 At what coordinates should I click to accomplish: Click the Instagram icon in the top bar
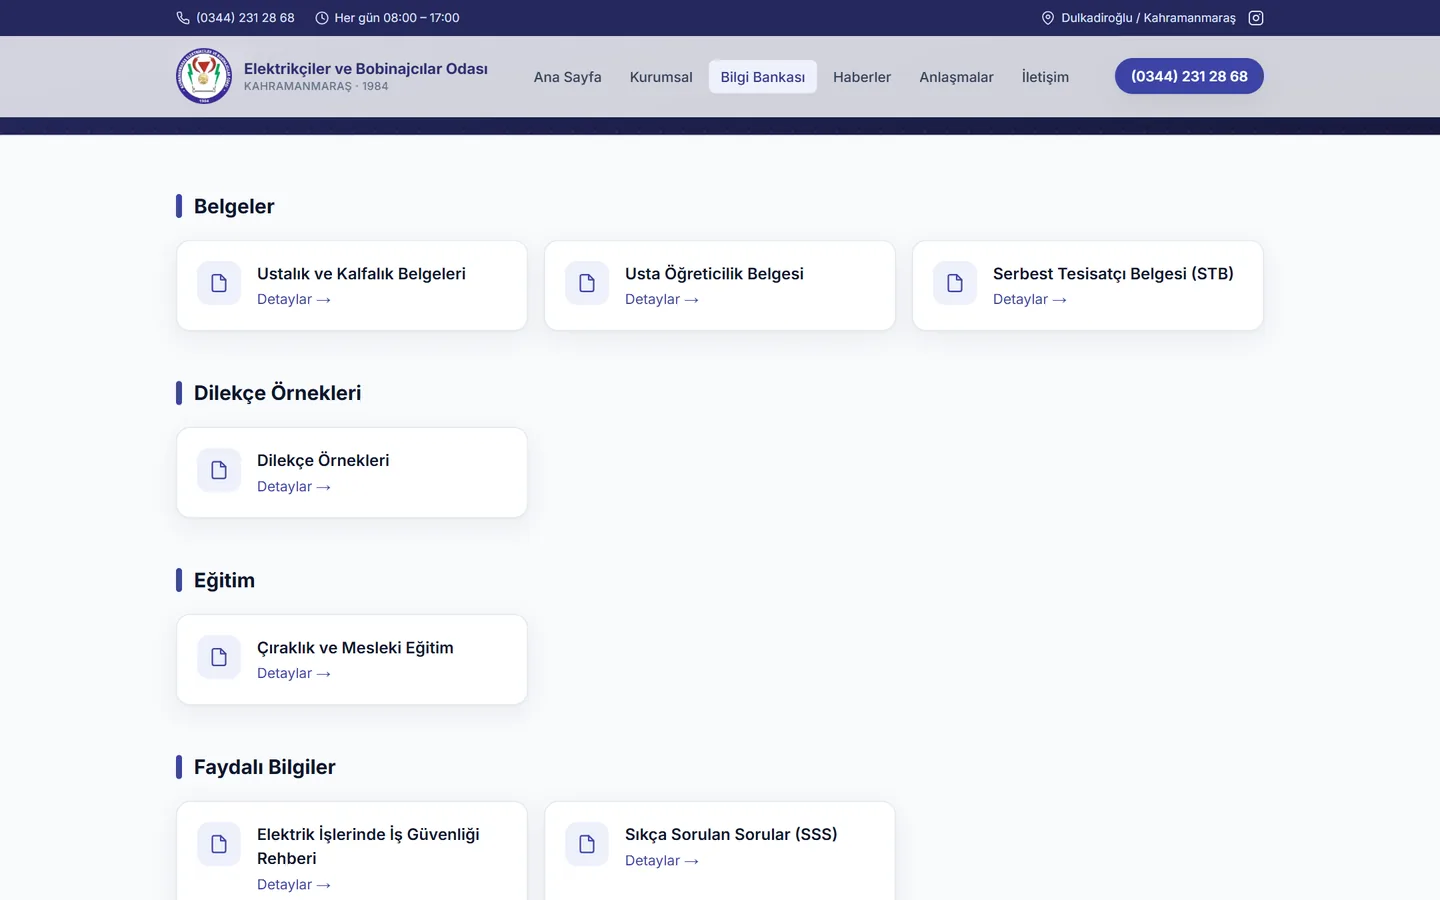(1256, 18)
